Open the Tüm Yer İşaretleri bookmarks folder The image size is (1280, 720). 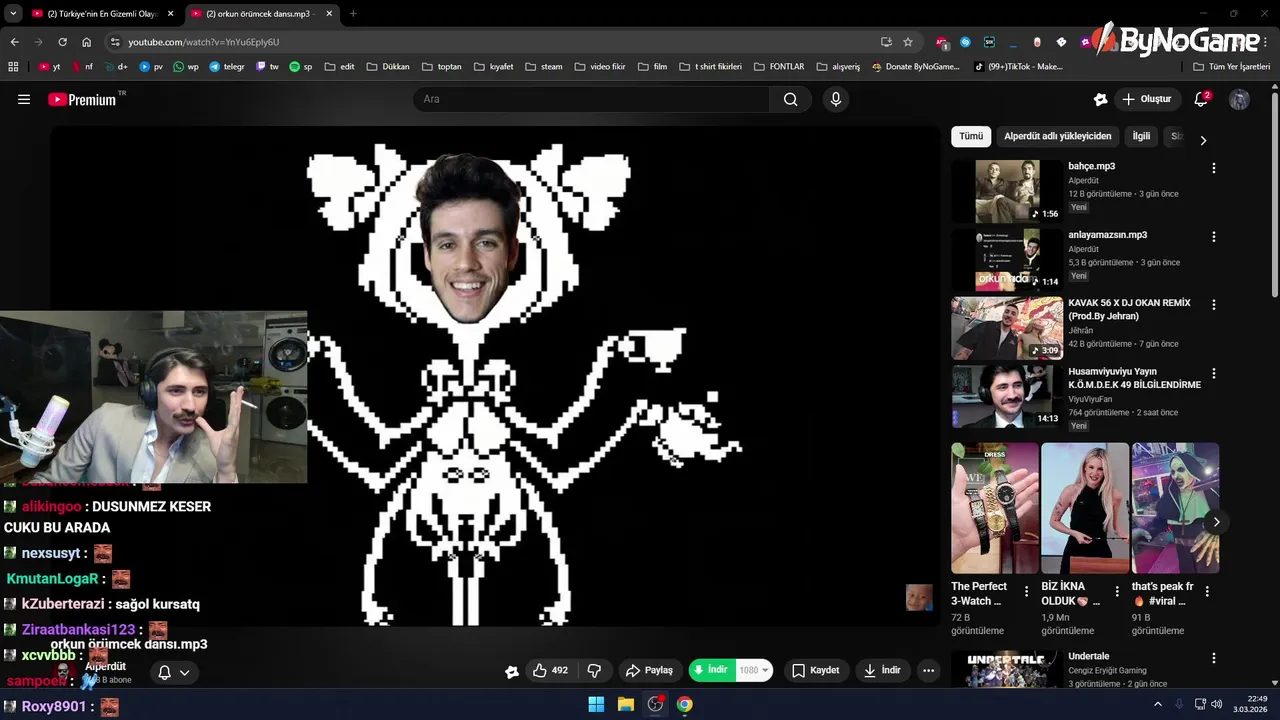point(1232,66)
